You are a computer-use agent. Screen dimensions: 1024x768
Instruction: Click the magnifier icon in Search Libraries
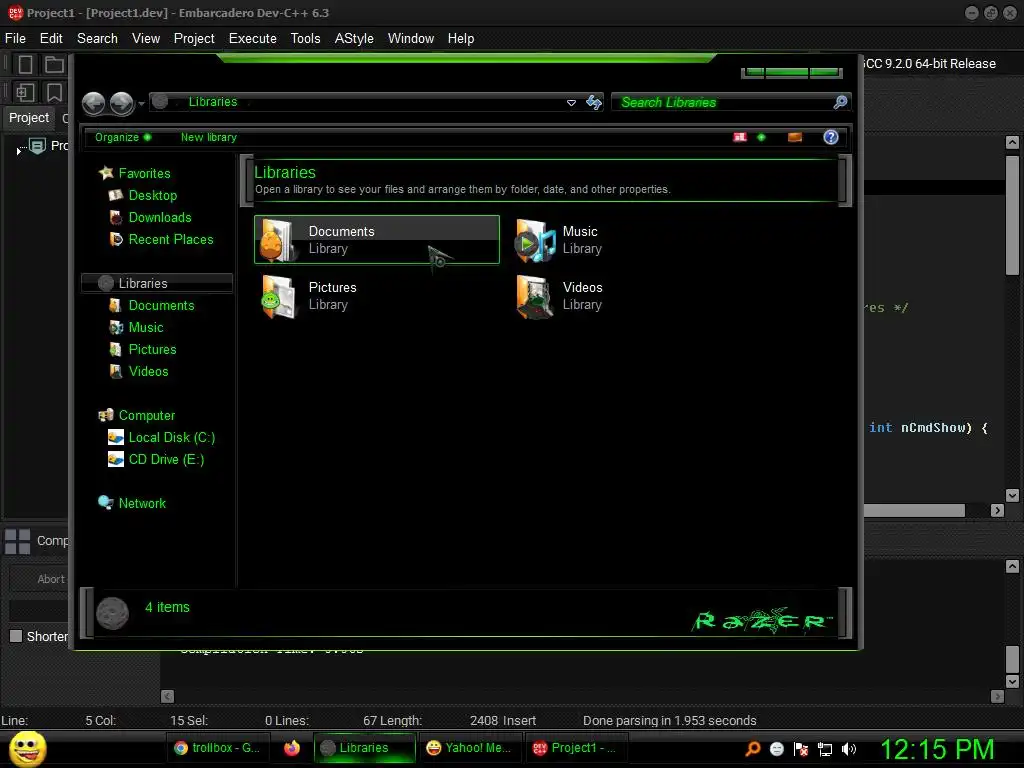tap(840, 102)
